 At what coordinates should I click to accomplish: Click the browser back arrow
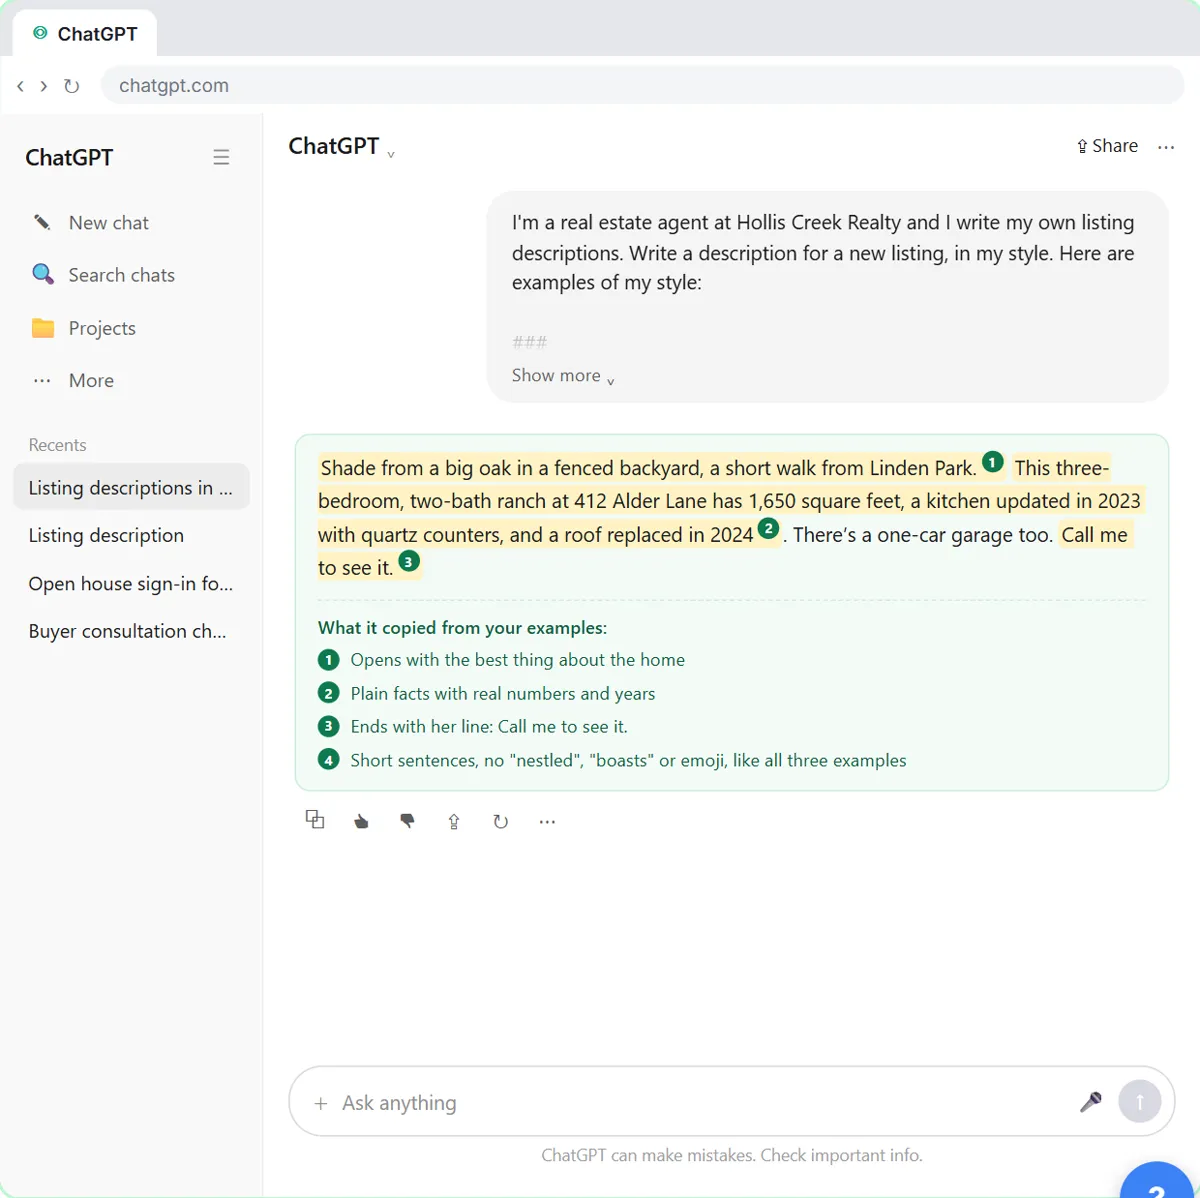pos(20,86)
